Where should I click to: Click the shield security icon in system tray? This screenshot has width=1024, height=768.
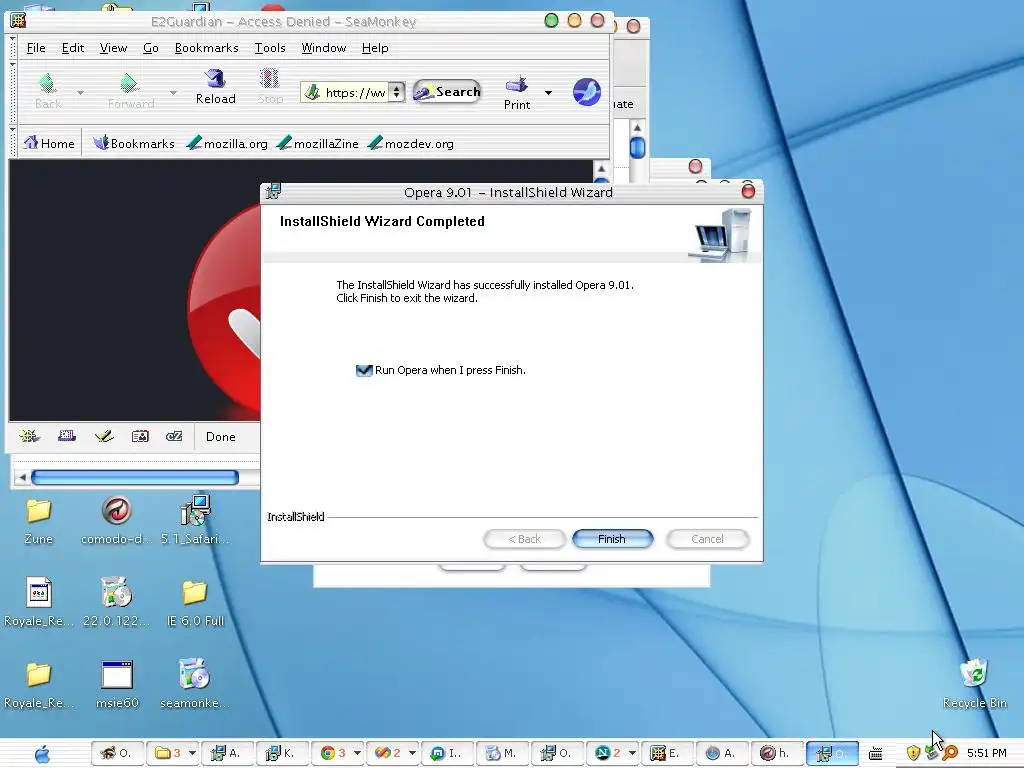pos(913,753)
